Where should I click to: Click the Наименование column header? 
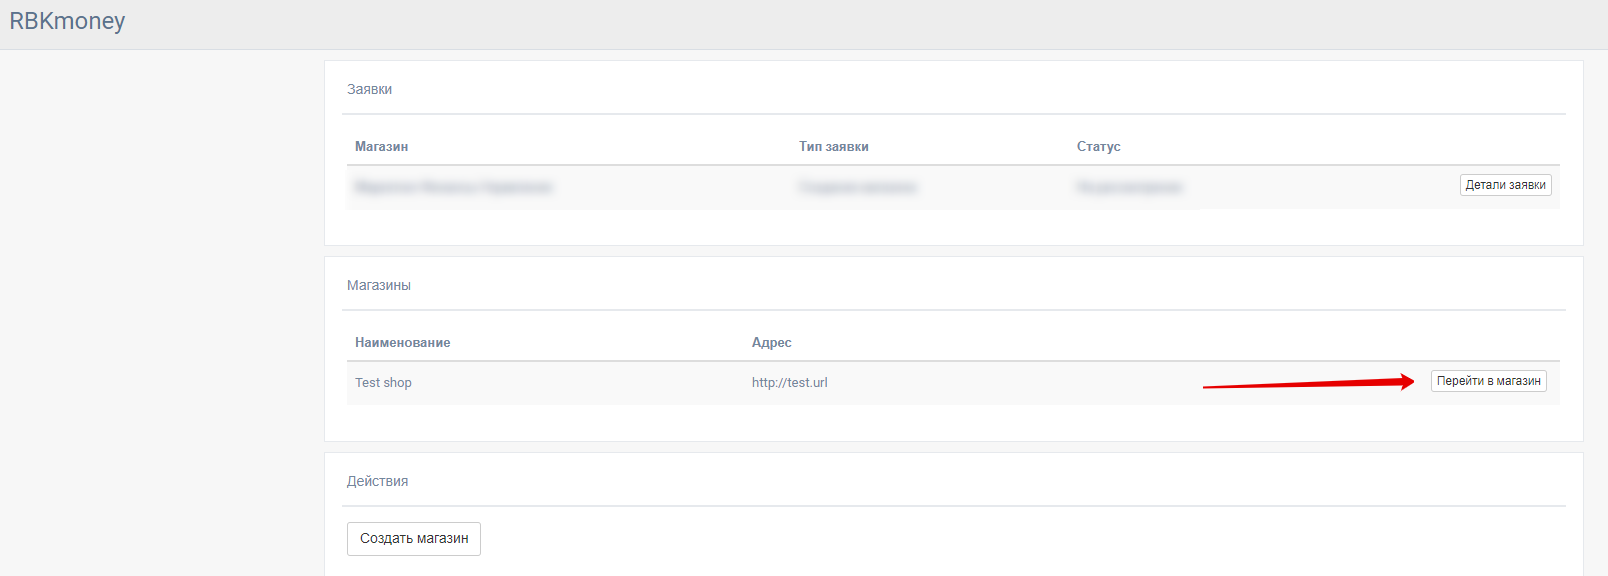click(402, 342)
